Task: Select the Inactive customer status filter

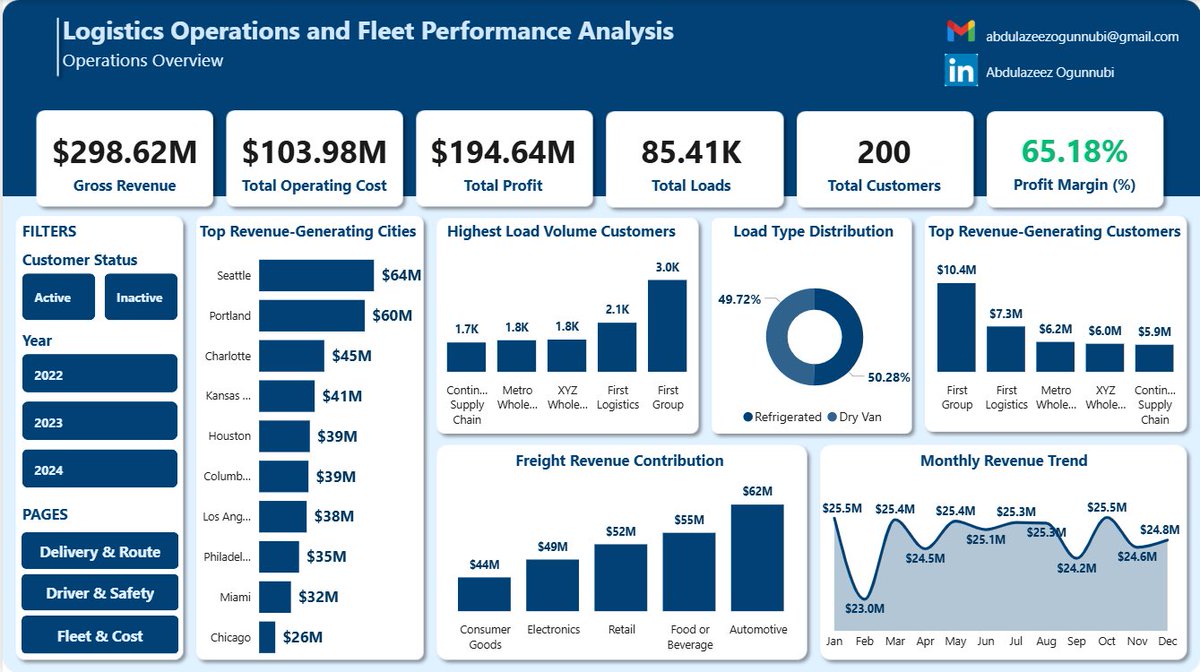Action: (x=140, y=297)
